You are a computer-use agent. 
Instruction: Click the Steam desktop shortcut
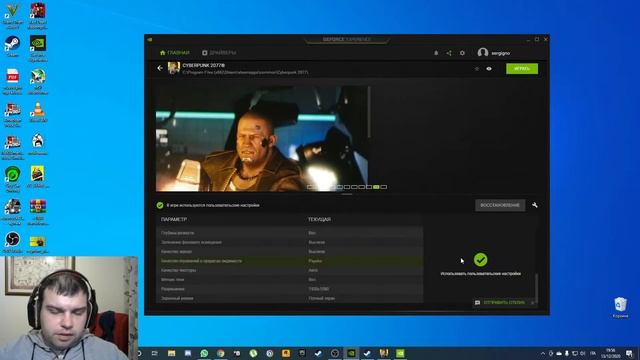[12, 46]
